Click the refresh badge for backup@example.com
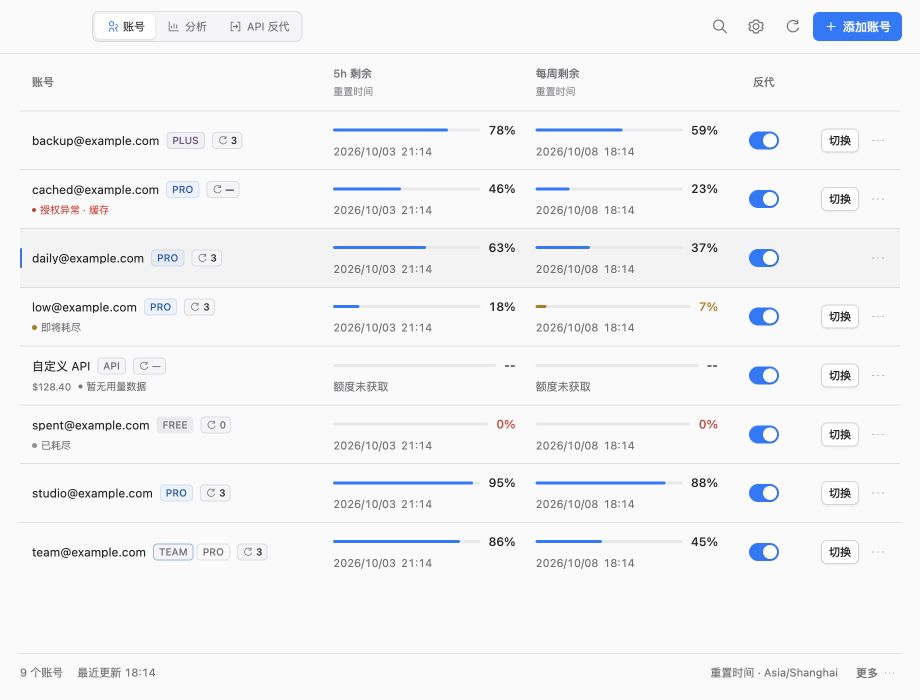 click(228, 140)
